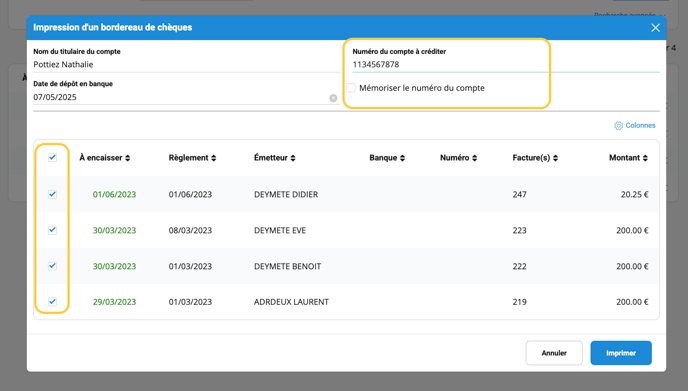Click the emitter name DEYMETE DIDIER

(286, 194)
